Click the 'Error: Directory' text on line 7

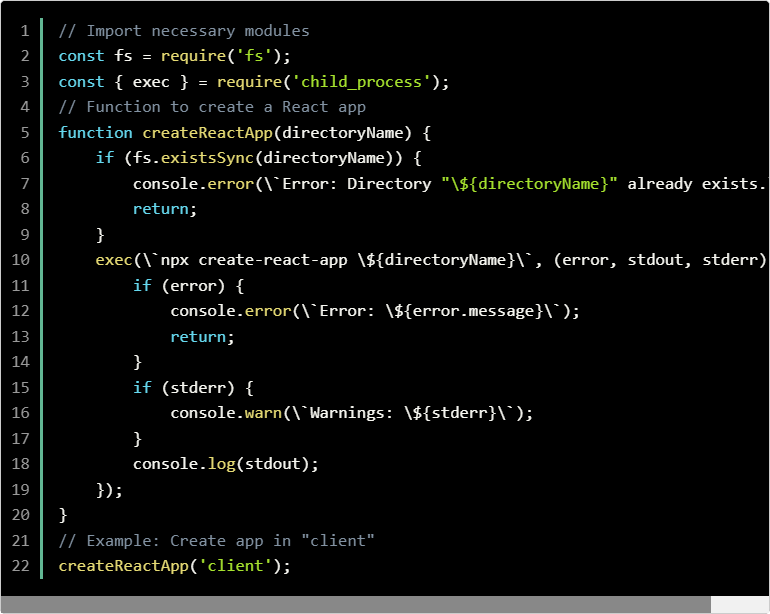pos(357,184)
